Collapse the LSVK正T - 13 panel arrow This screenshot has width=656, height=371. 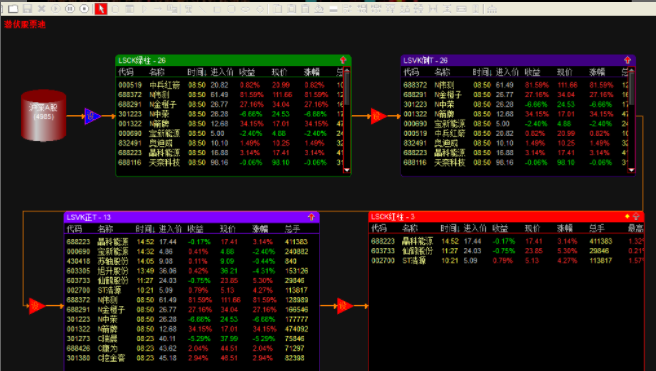click(311, 217)
